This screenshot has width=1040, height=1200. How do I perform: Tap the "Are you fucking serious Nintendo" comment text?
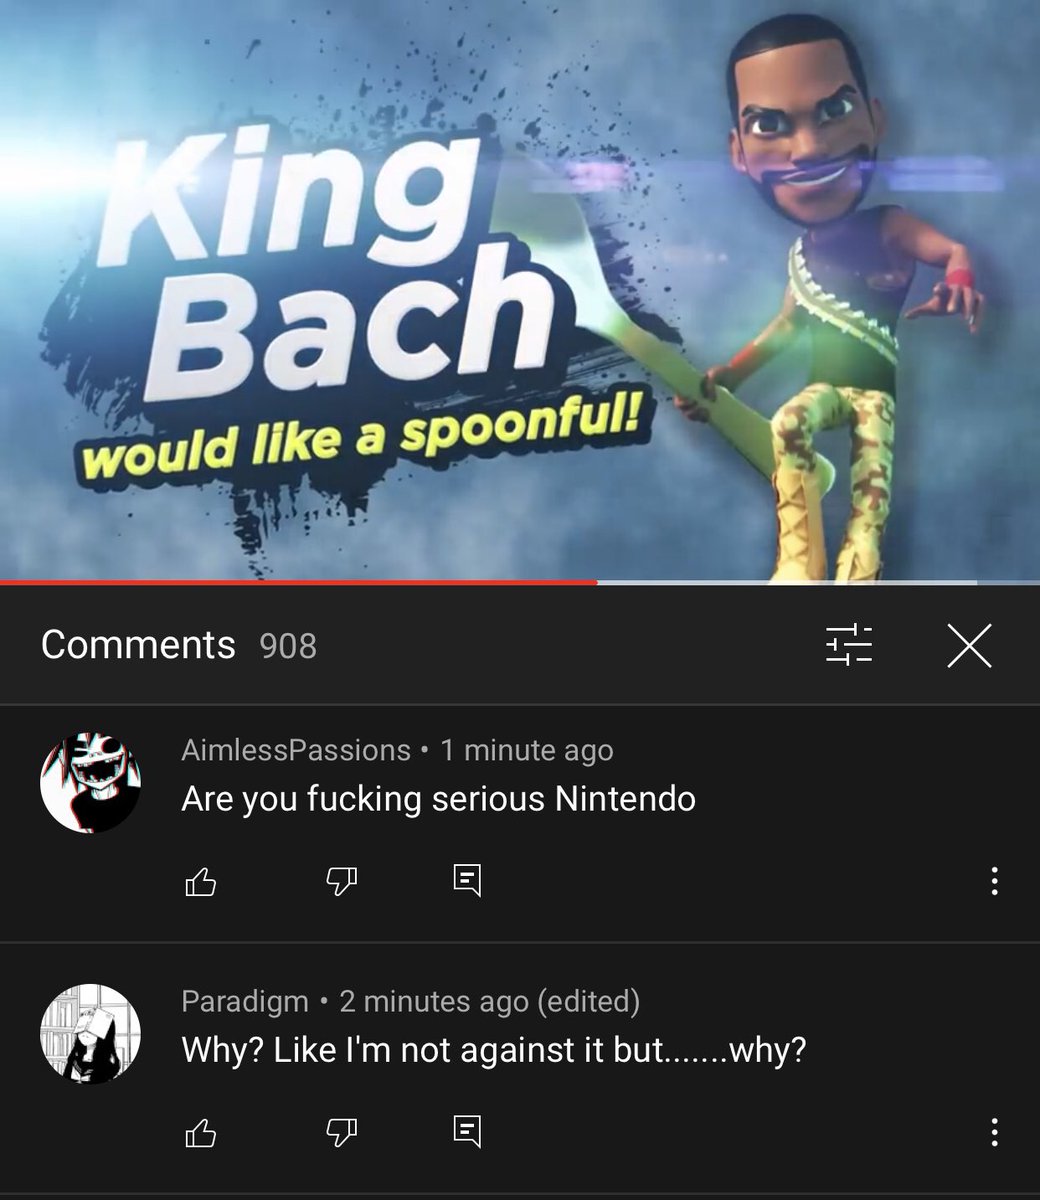(x=438, y=799)
